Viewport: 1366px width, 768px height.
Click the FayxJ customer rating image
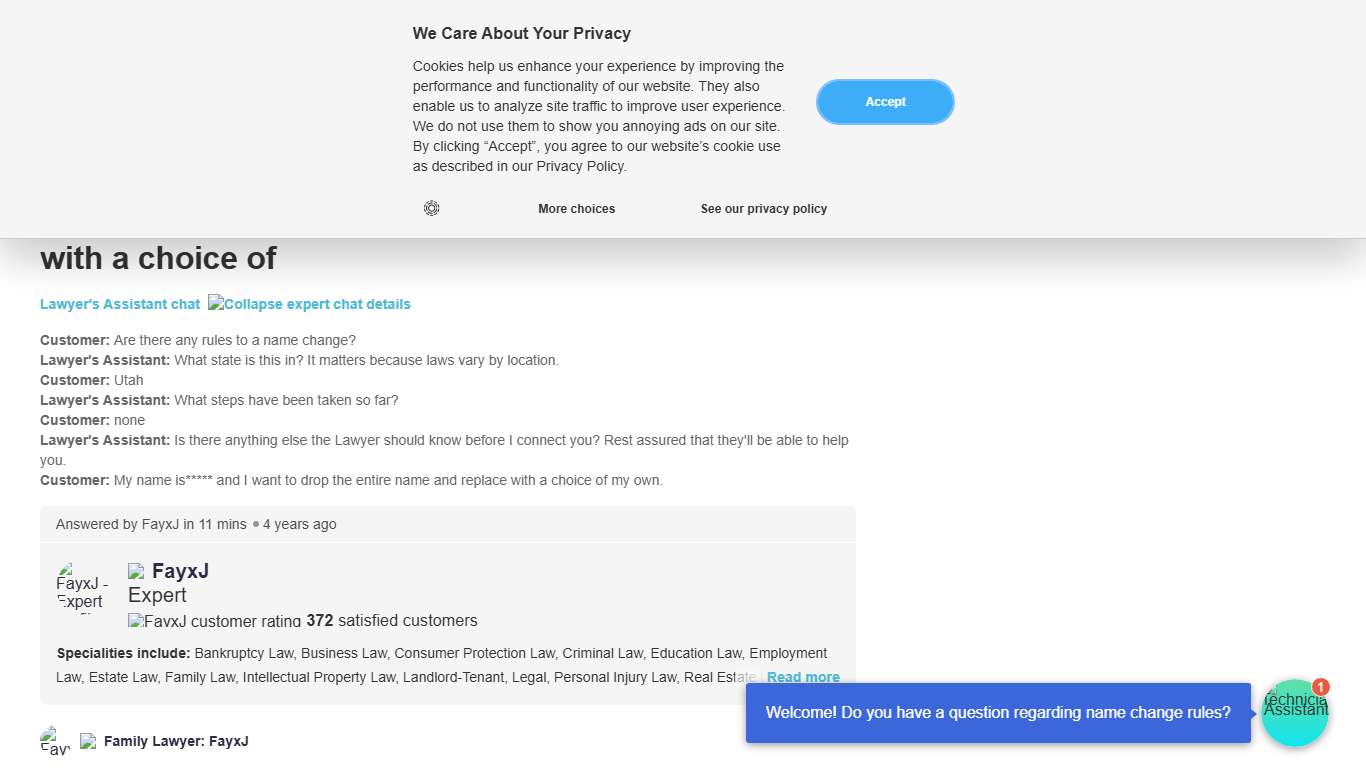214,621
